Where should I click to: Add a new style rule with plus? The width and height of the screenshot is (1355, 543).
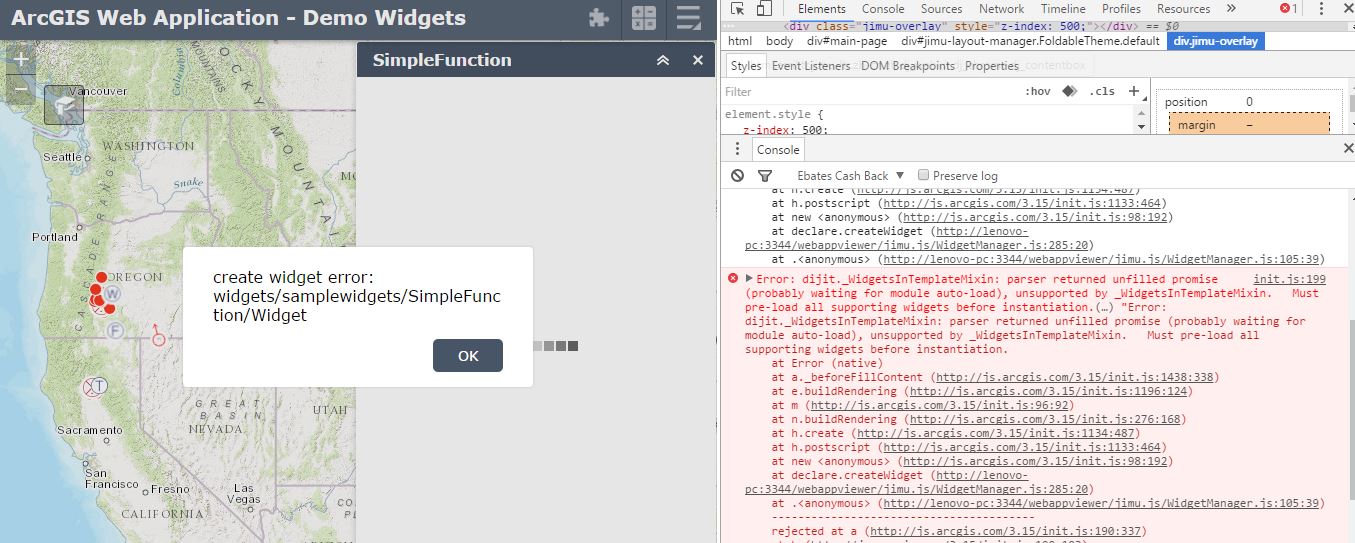(x=1133, y=91)
